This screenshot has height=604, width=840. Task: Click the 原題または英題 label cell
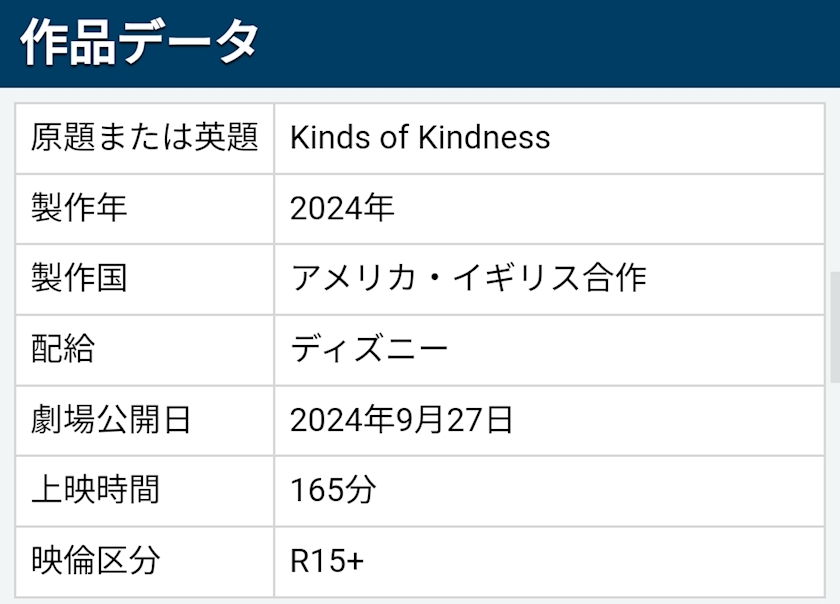(144, 138)
